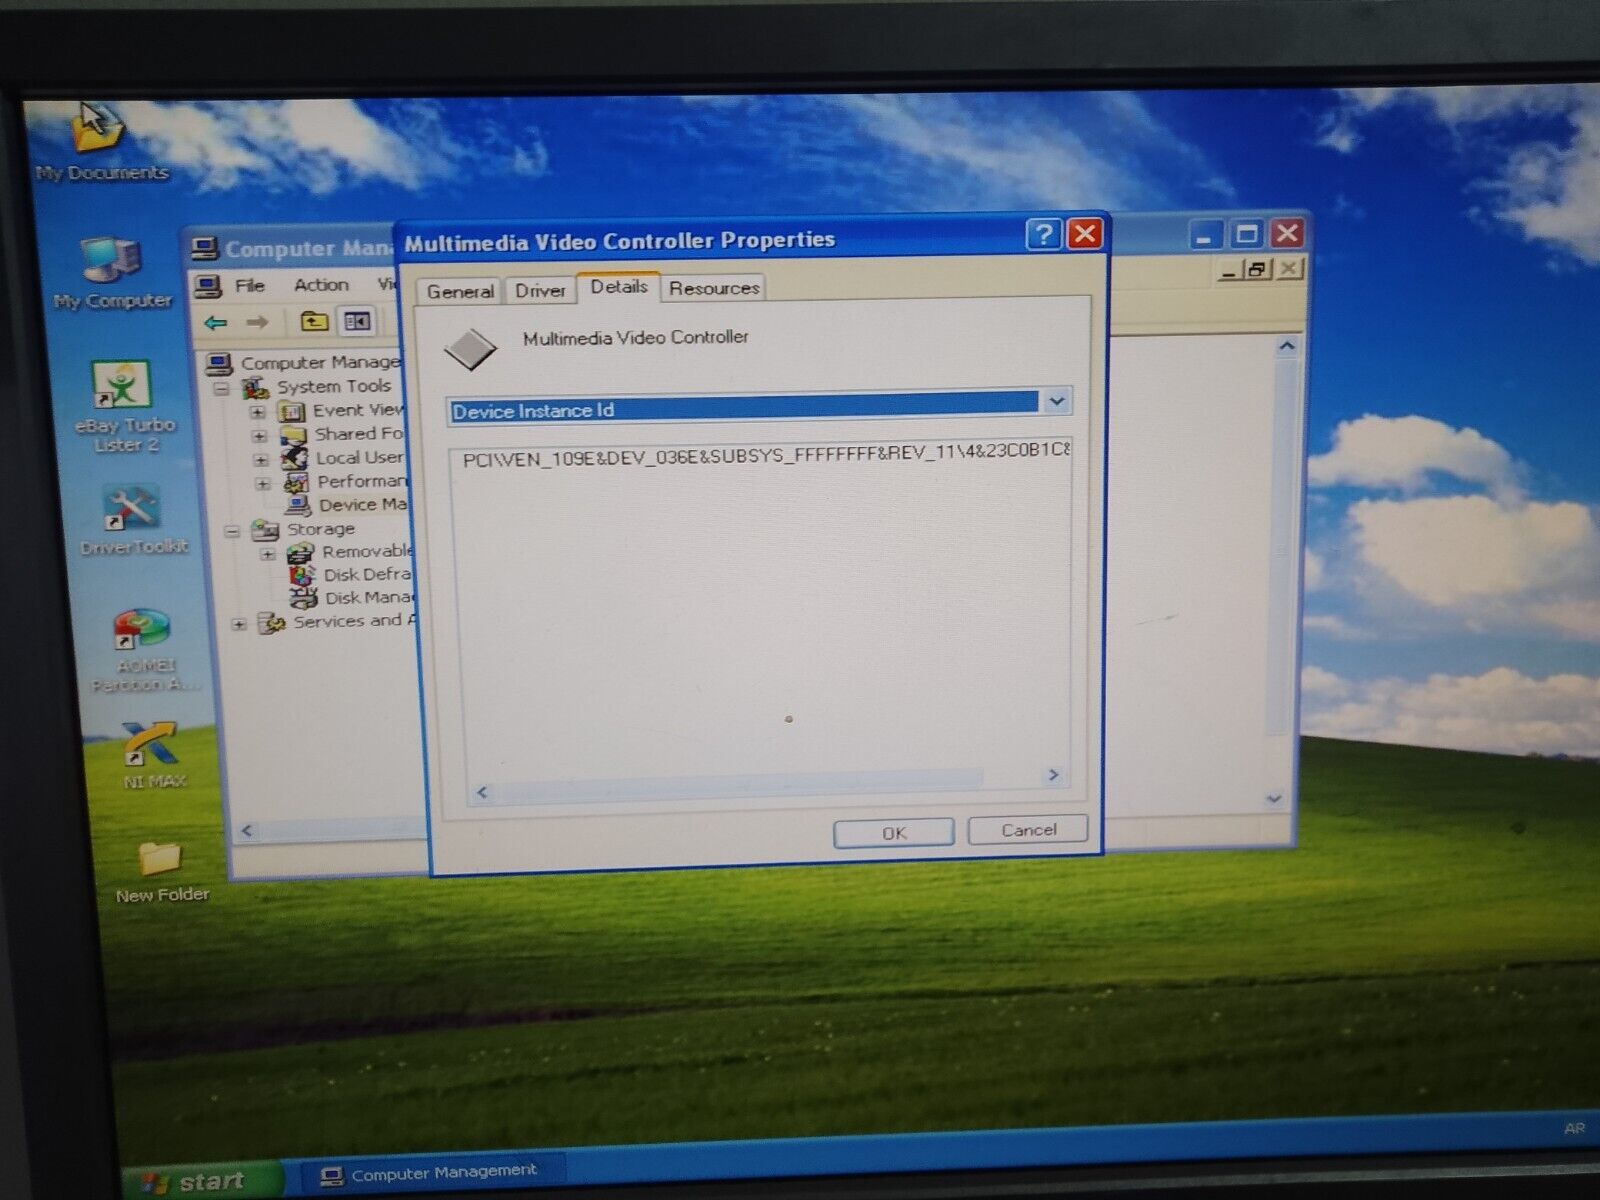Open the My Computer desktop icon
This screenshot has height=1200, width=1600.
coord(112,272)
